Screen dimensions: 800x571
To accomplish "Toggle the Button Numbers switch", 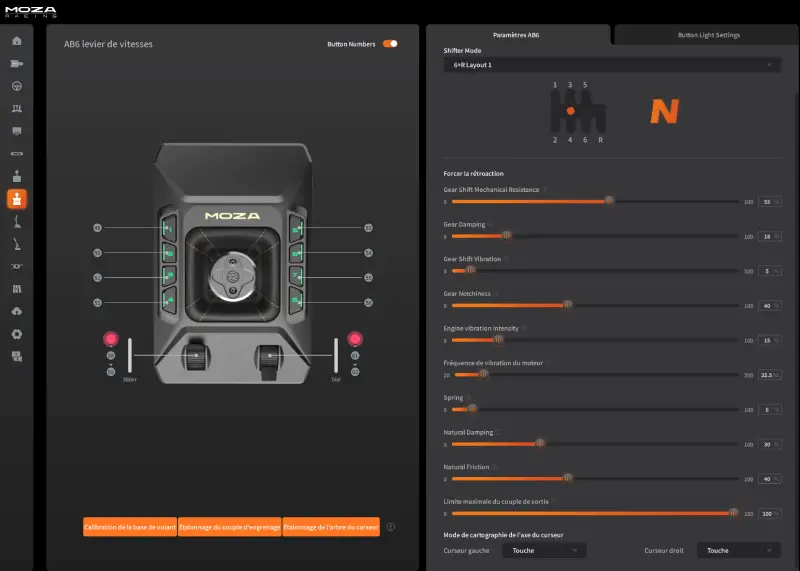I will pyautogui.click(x=390, y=44).
